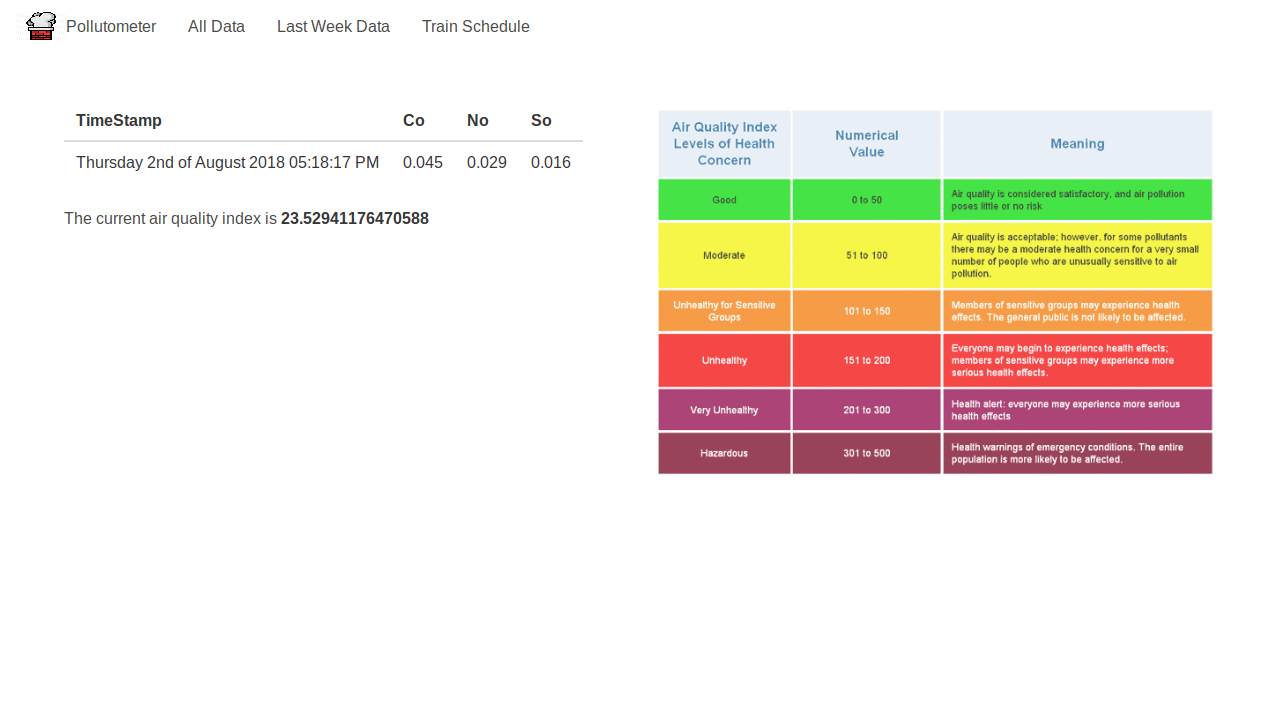Screen dimensions: 1280x720
Task: Click the purple Very Unhealthy cell
Action: pos(724,410)
